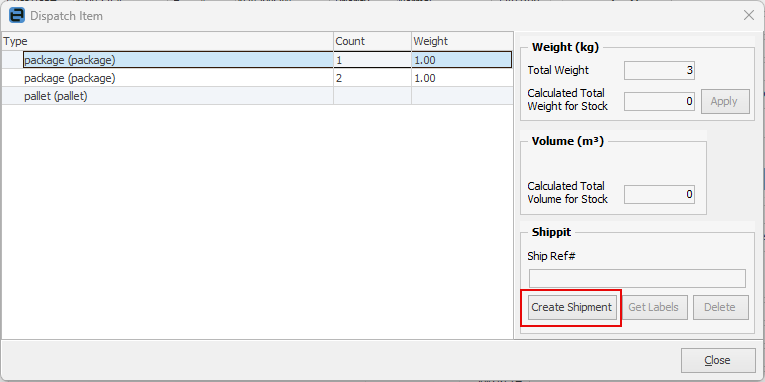Viewport: 765px width, 382px height.
Task: Click the Create Shipment button
Action: pyautogui.click(x=571, y=307)
